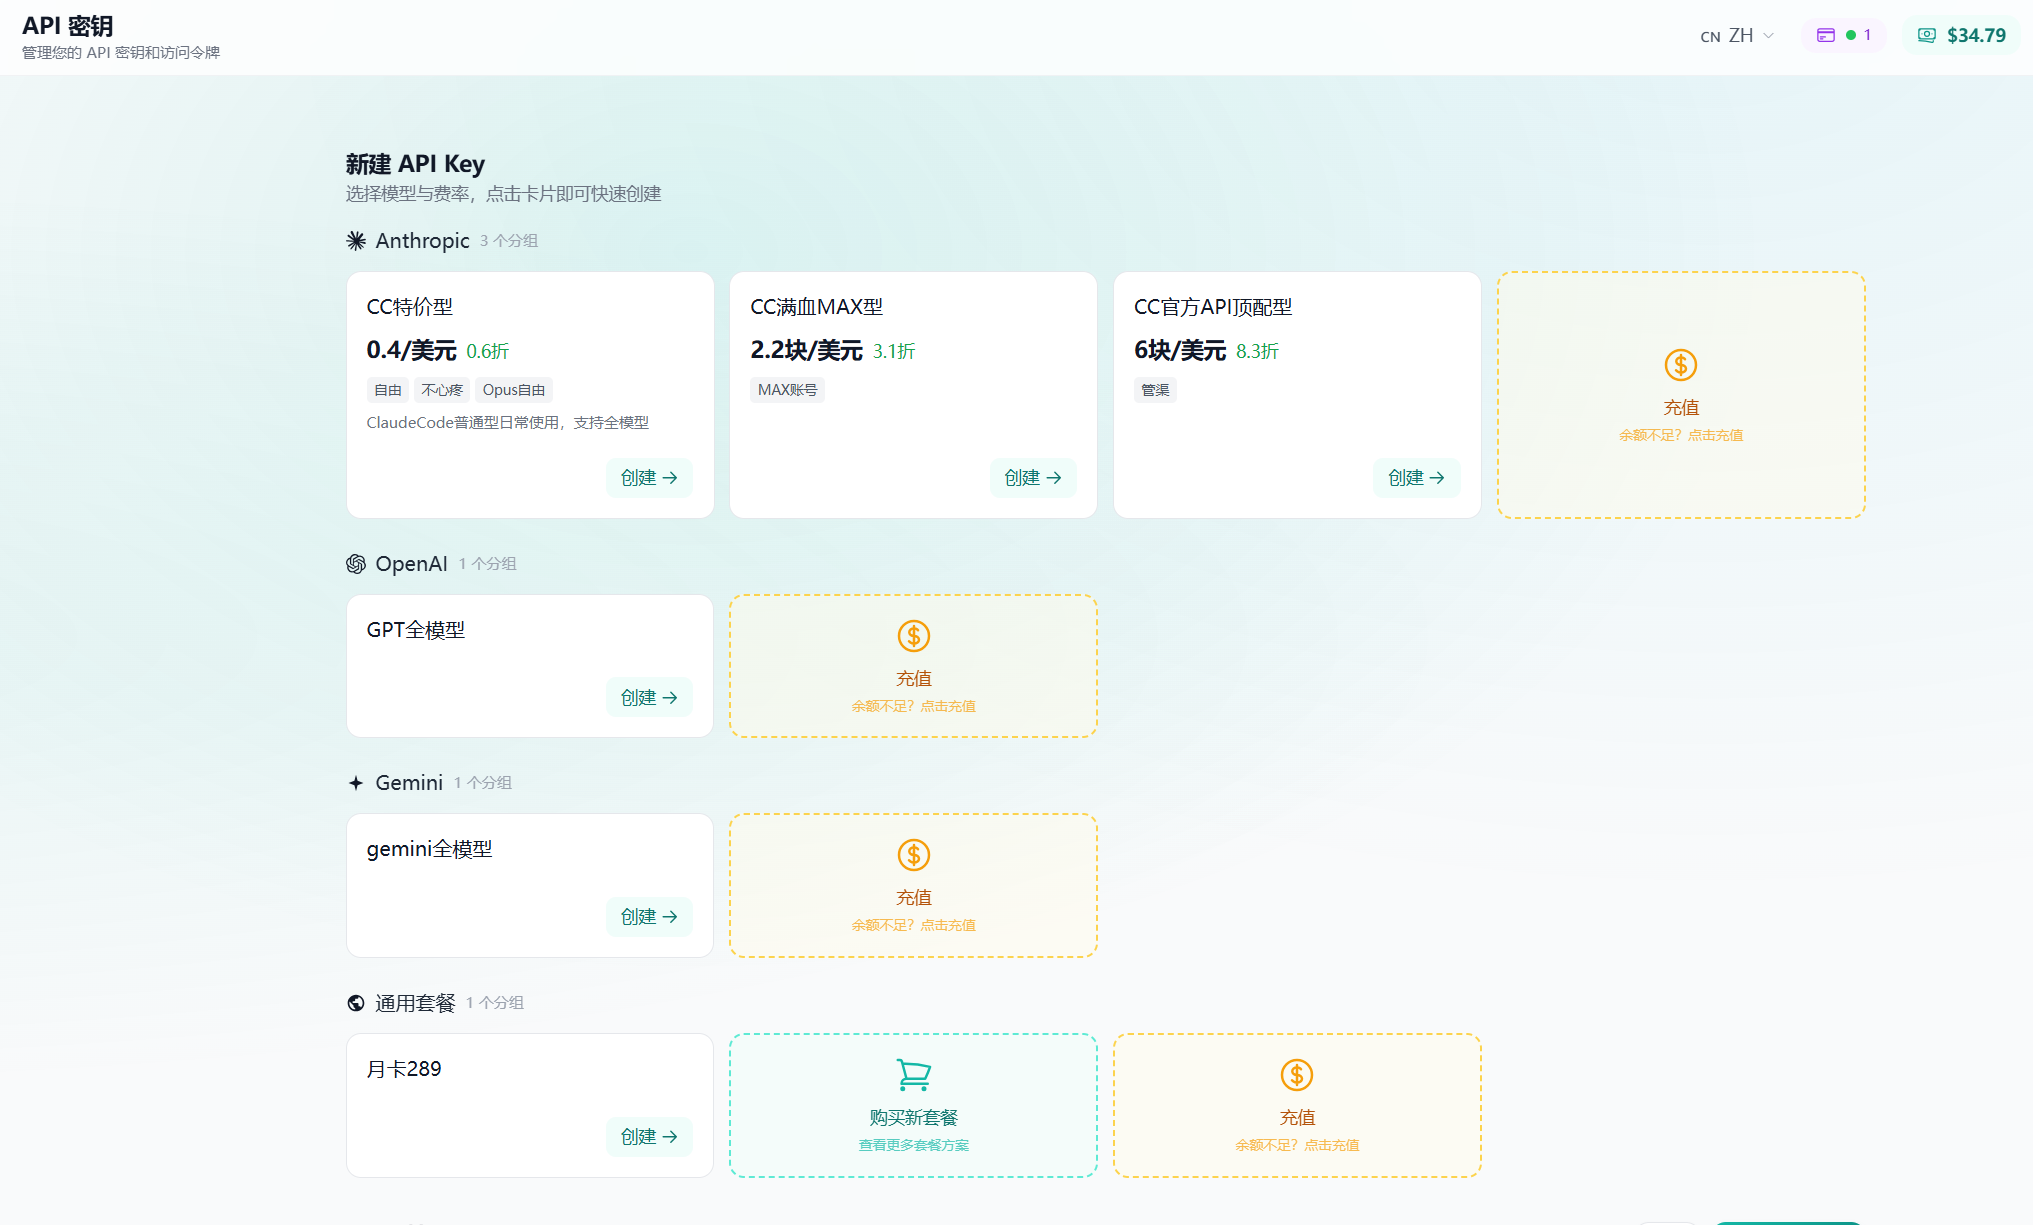Click the MAX账号 tag label
The height and width of the screenshot is (1225, 2033).
(x=787, y=390)
